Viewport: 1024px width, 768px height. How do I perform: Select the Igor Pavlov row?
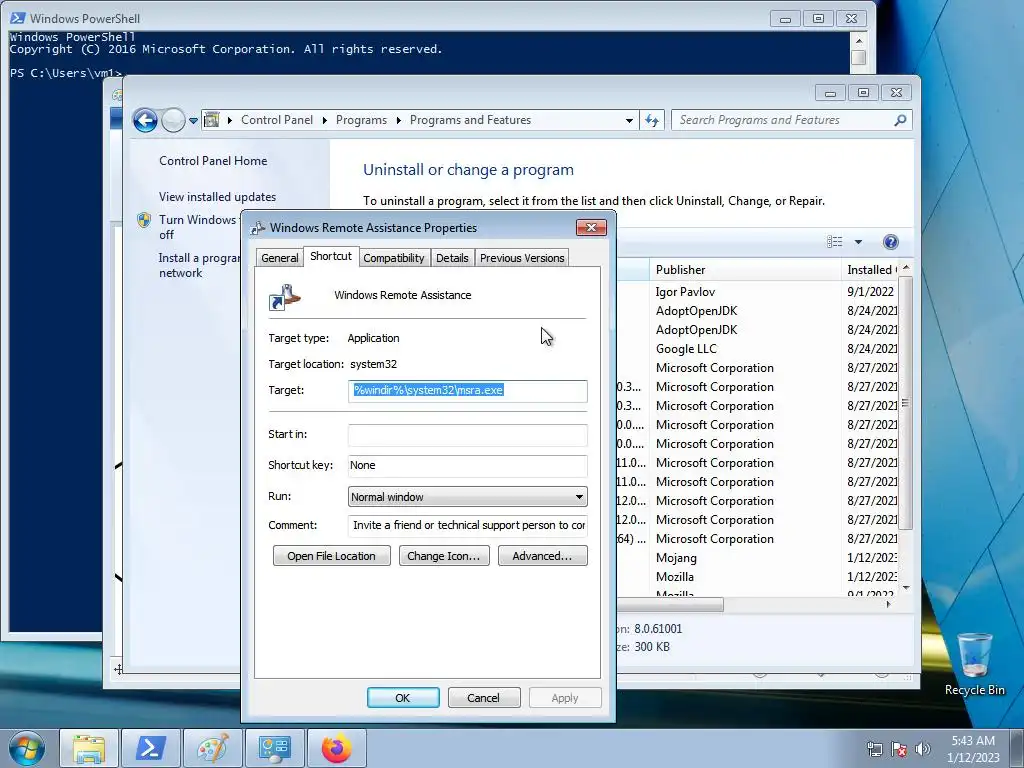coord(758,292)
